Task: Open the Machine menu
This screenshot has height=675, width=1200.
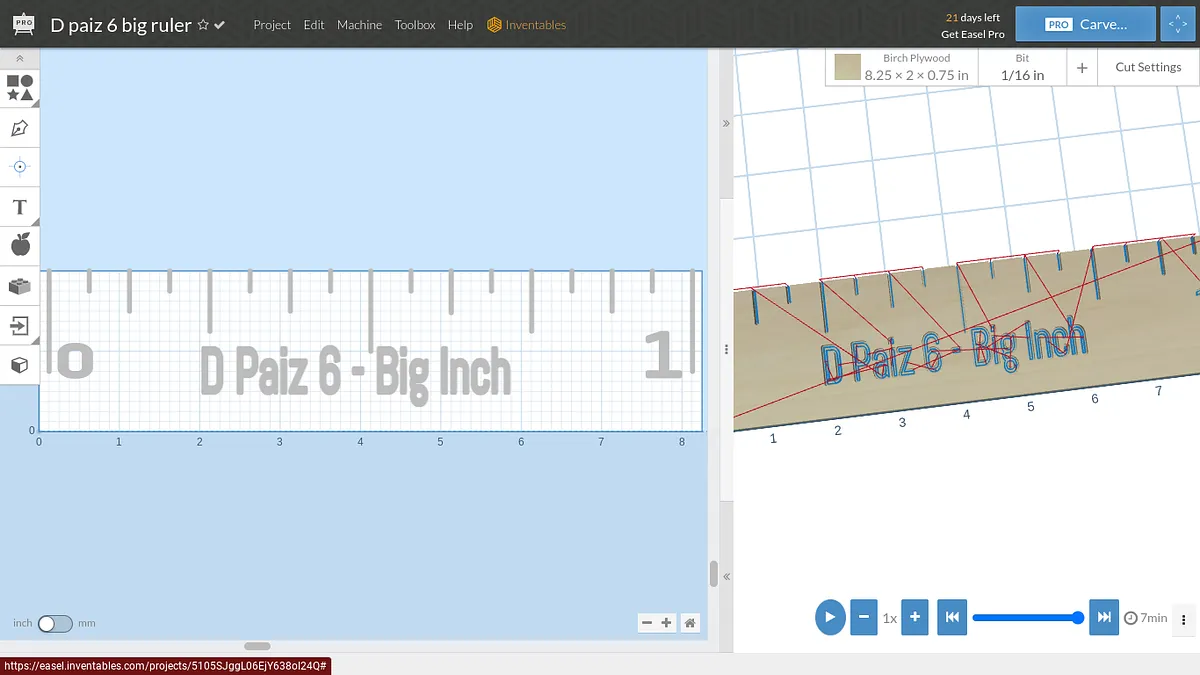Action: (x=359, y=25)
